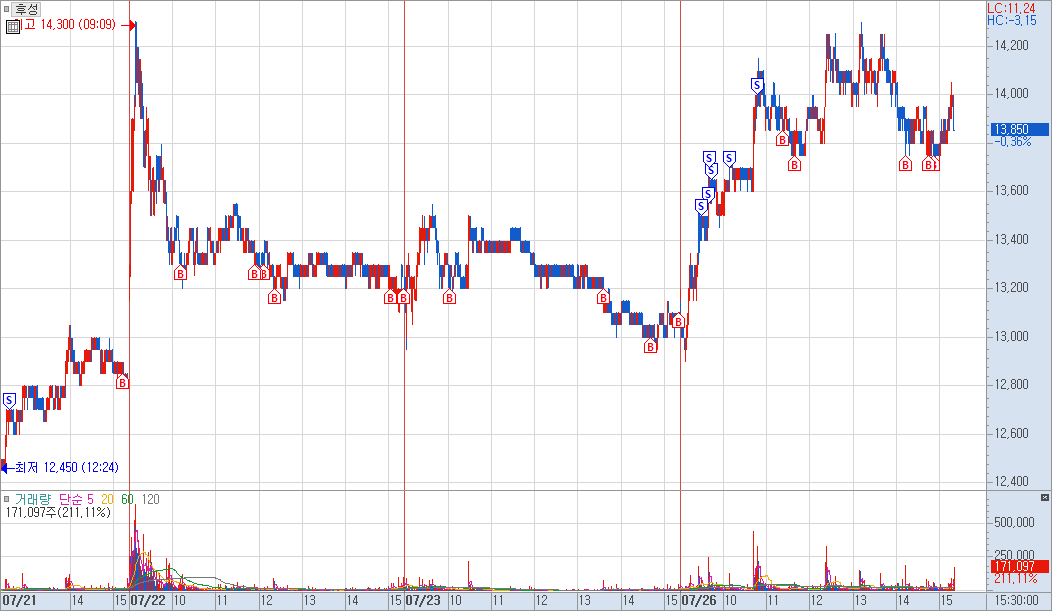Click the Buy marker at 14:00 on 07/26
Screen dimensions: 1053x611
[x=905, y=164]
